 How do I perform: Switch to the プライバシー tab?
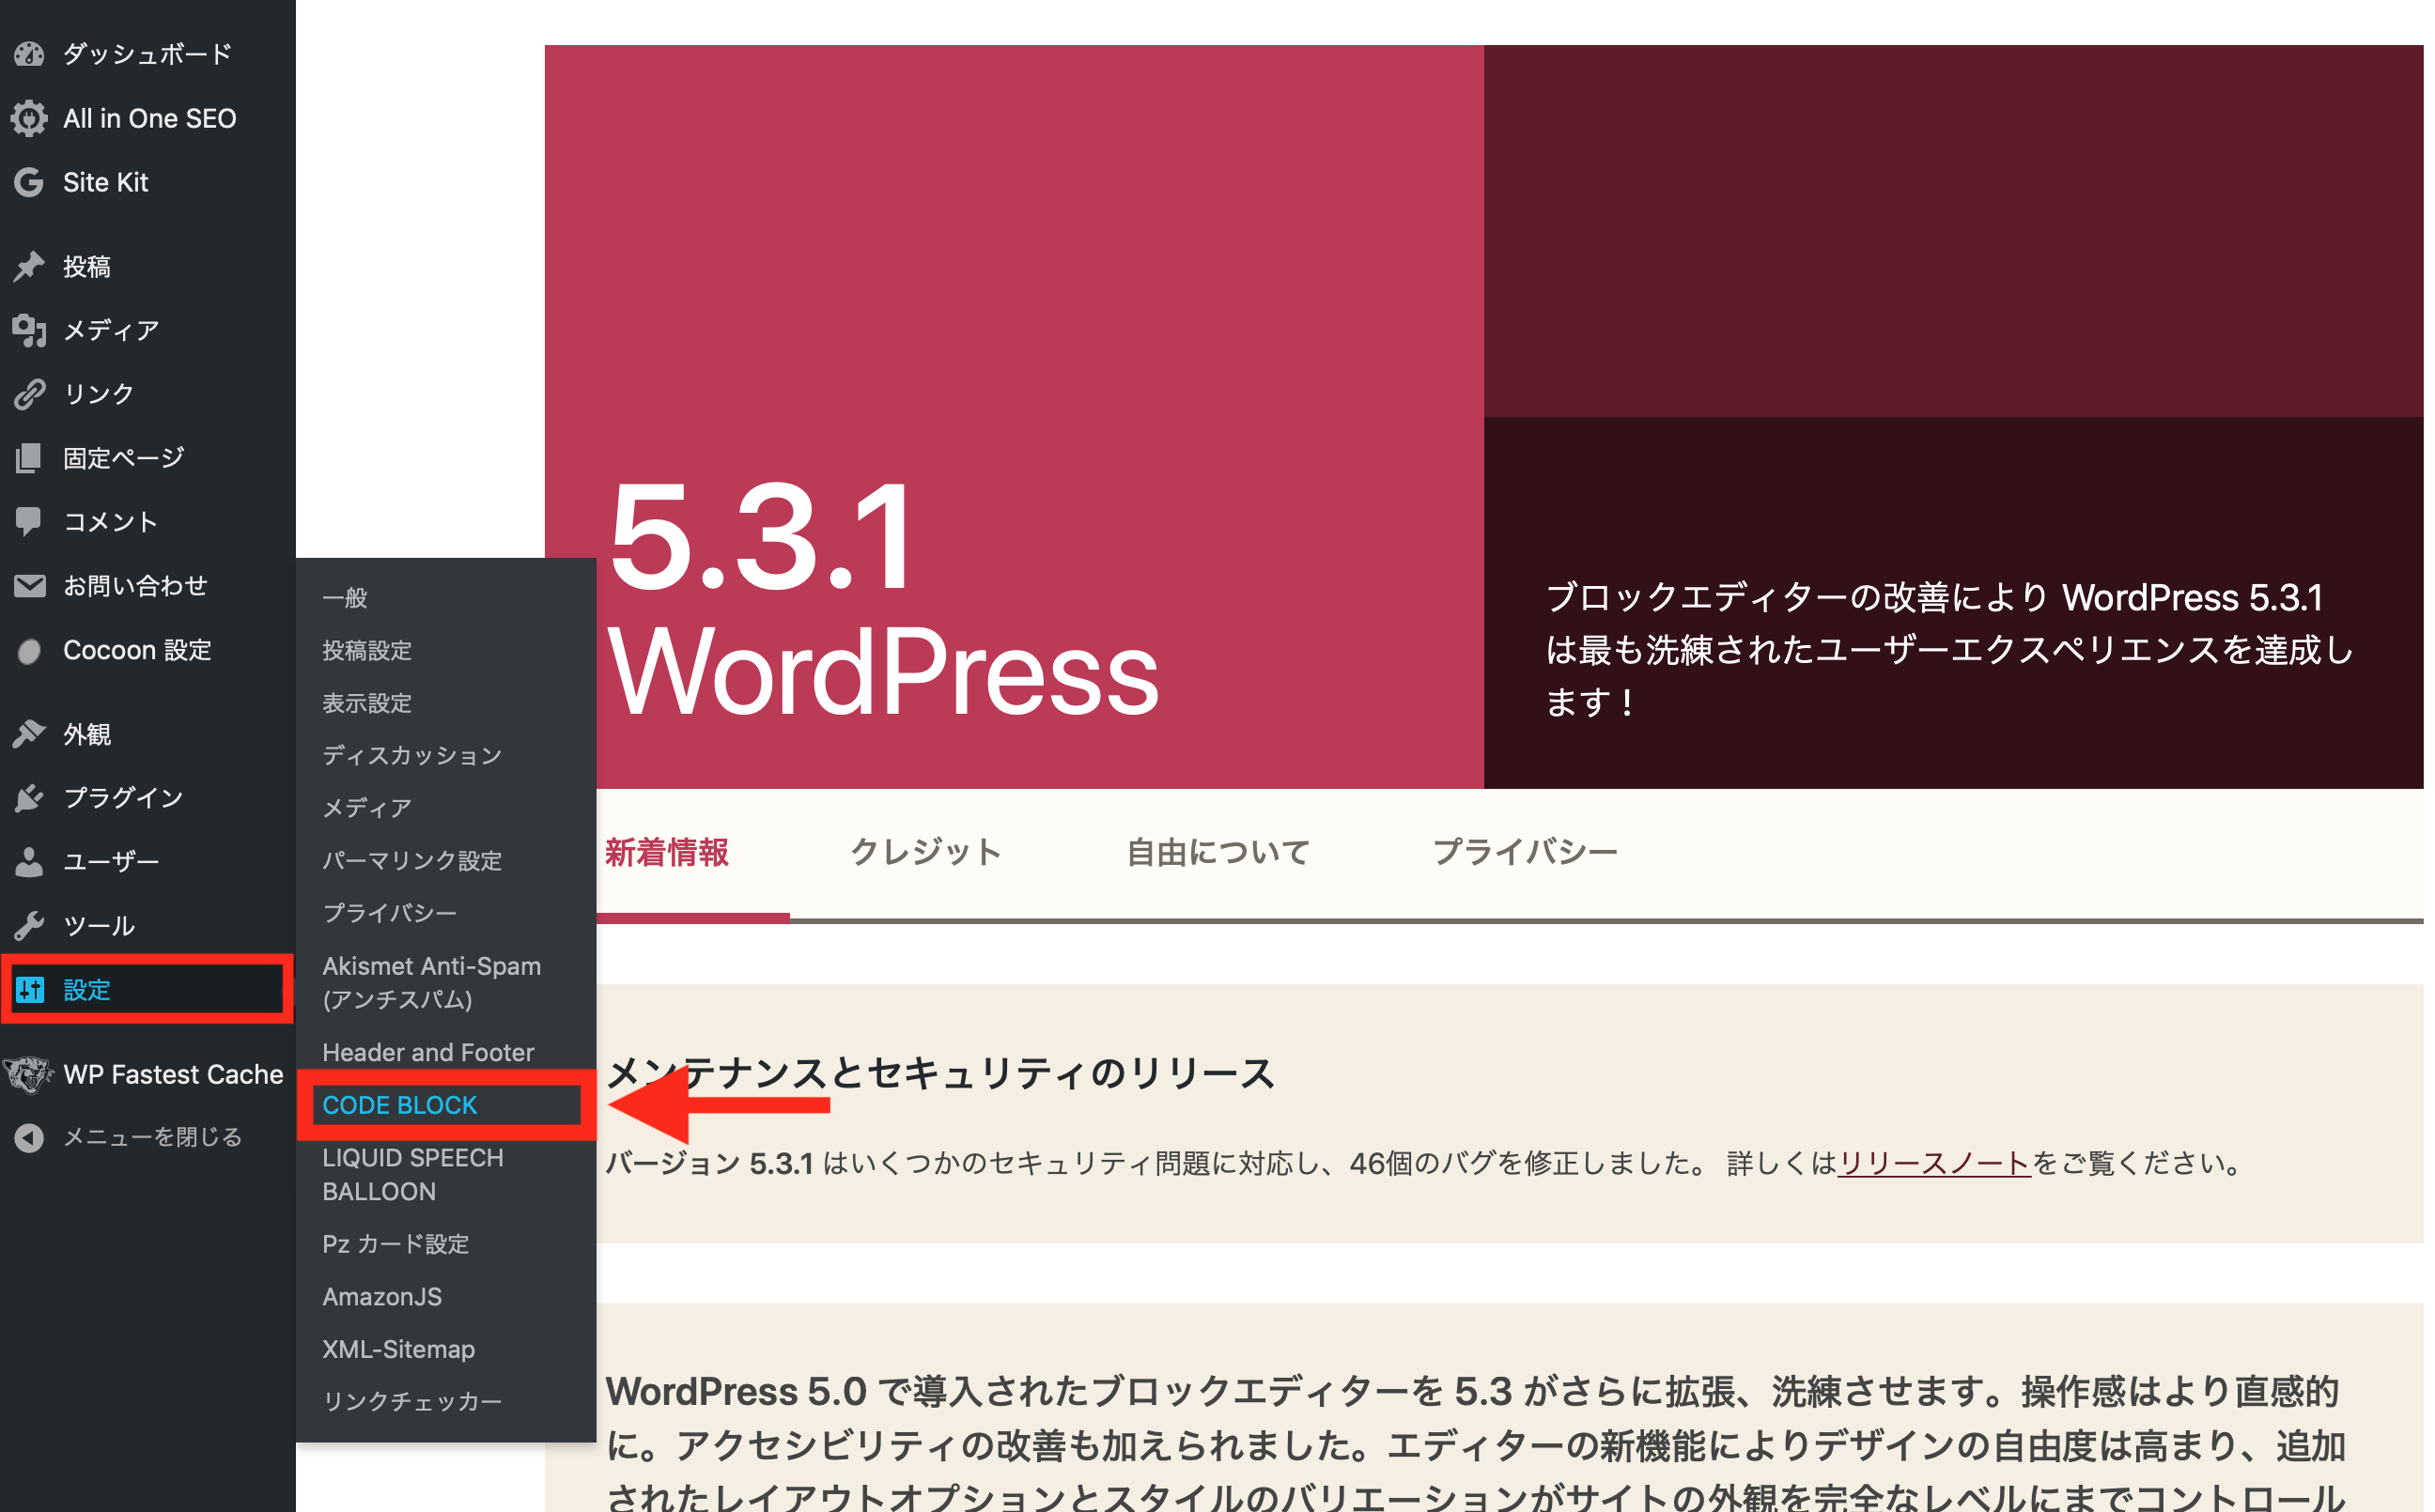(1525, 853)
